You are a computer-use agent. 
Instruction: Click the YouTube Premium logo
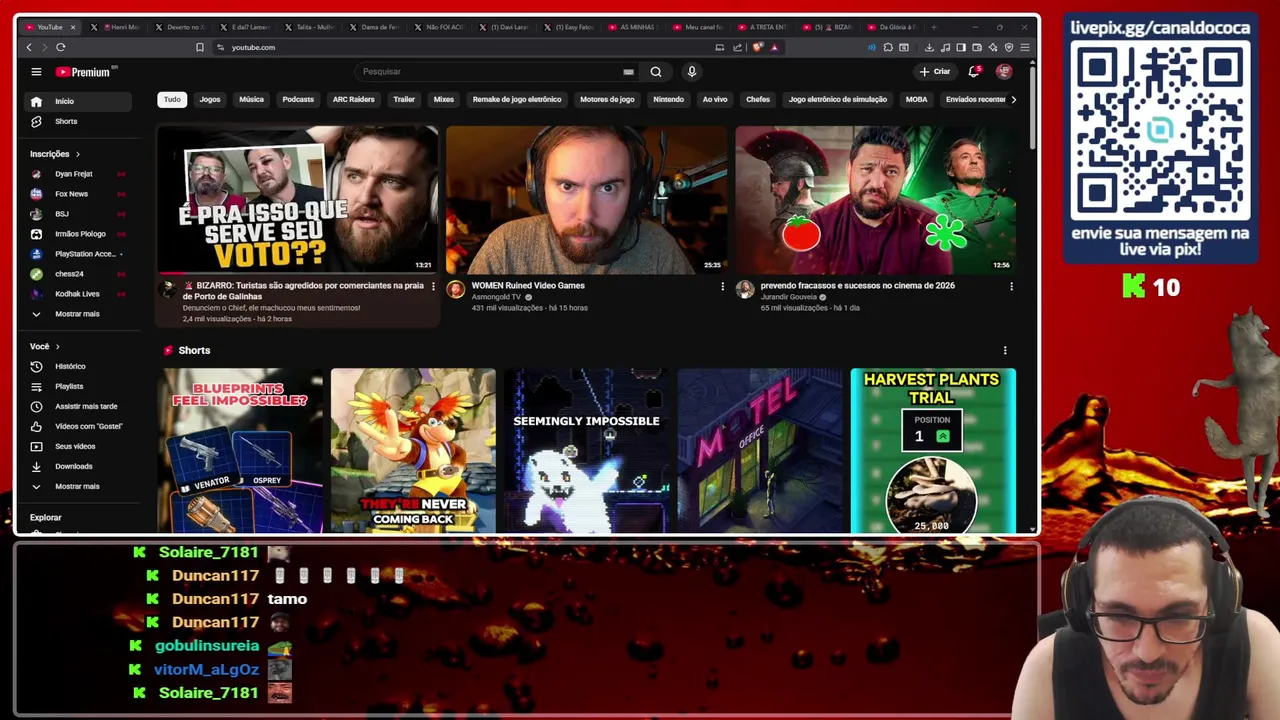pyautogui.click(x=86, y=72)
